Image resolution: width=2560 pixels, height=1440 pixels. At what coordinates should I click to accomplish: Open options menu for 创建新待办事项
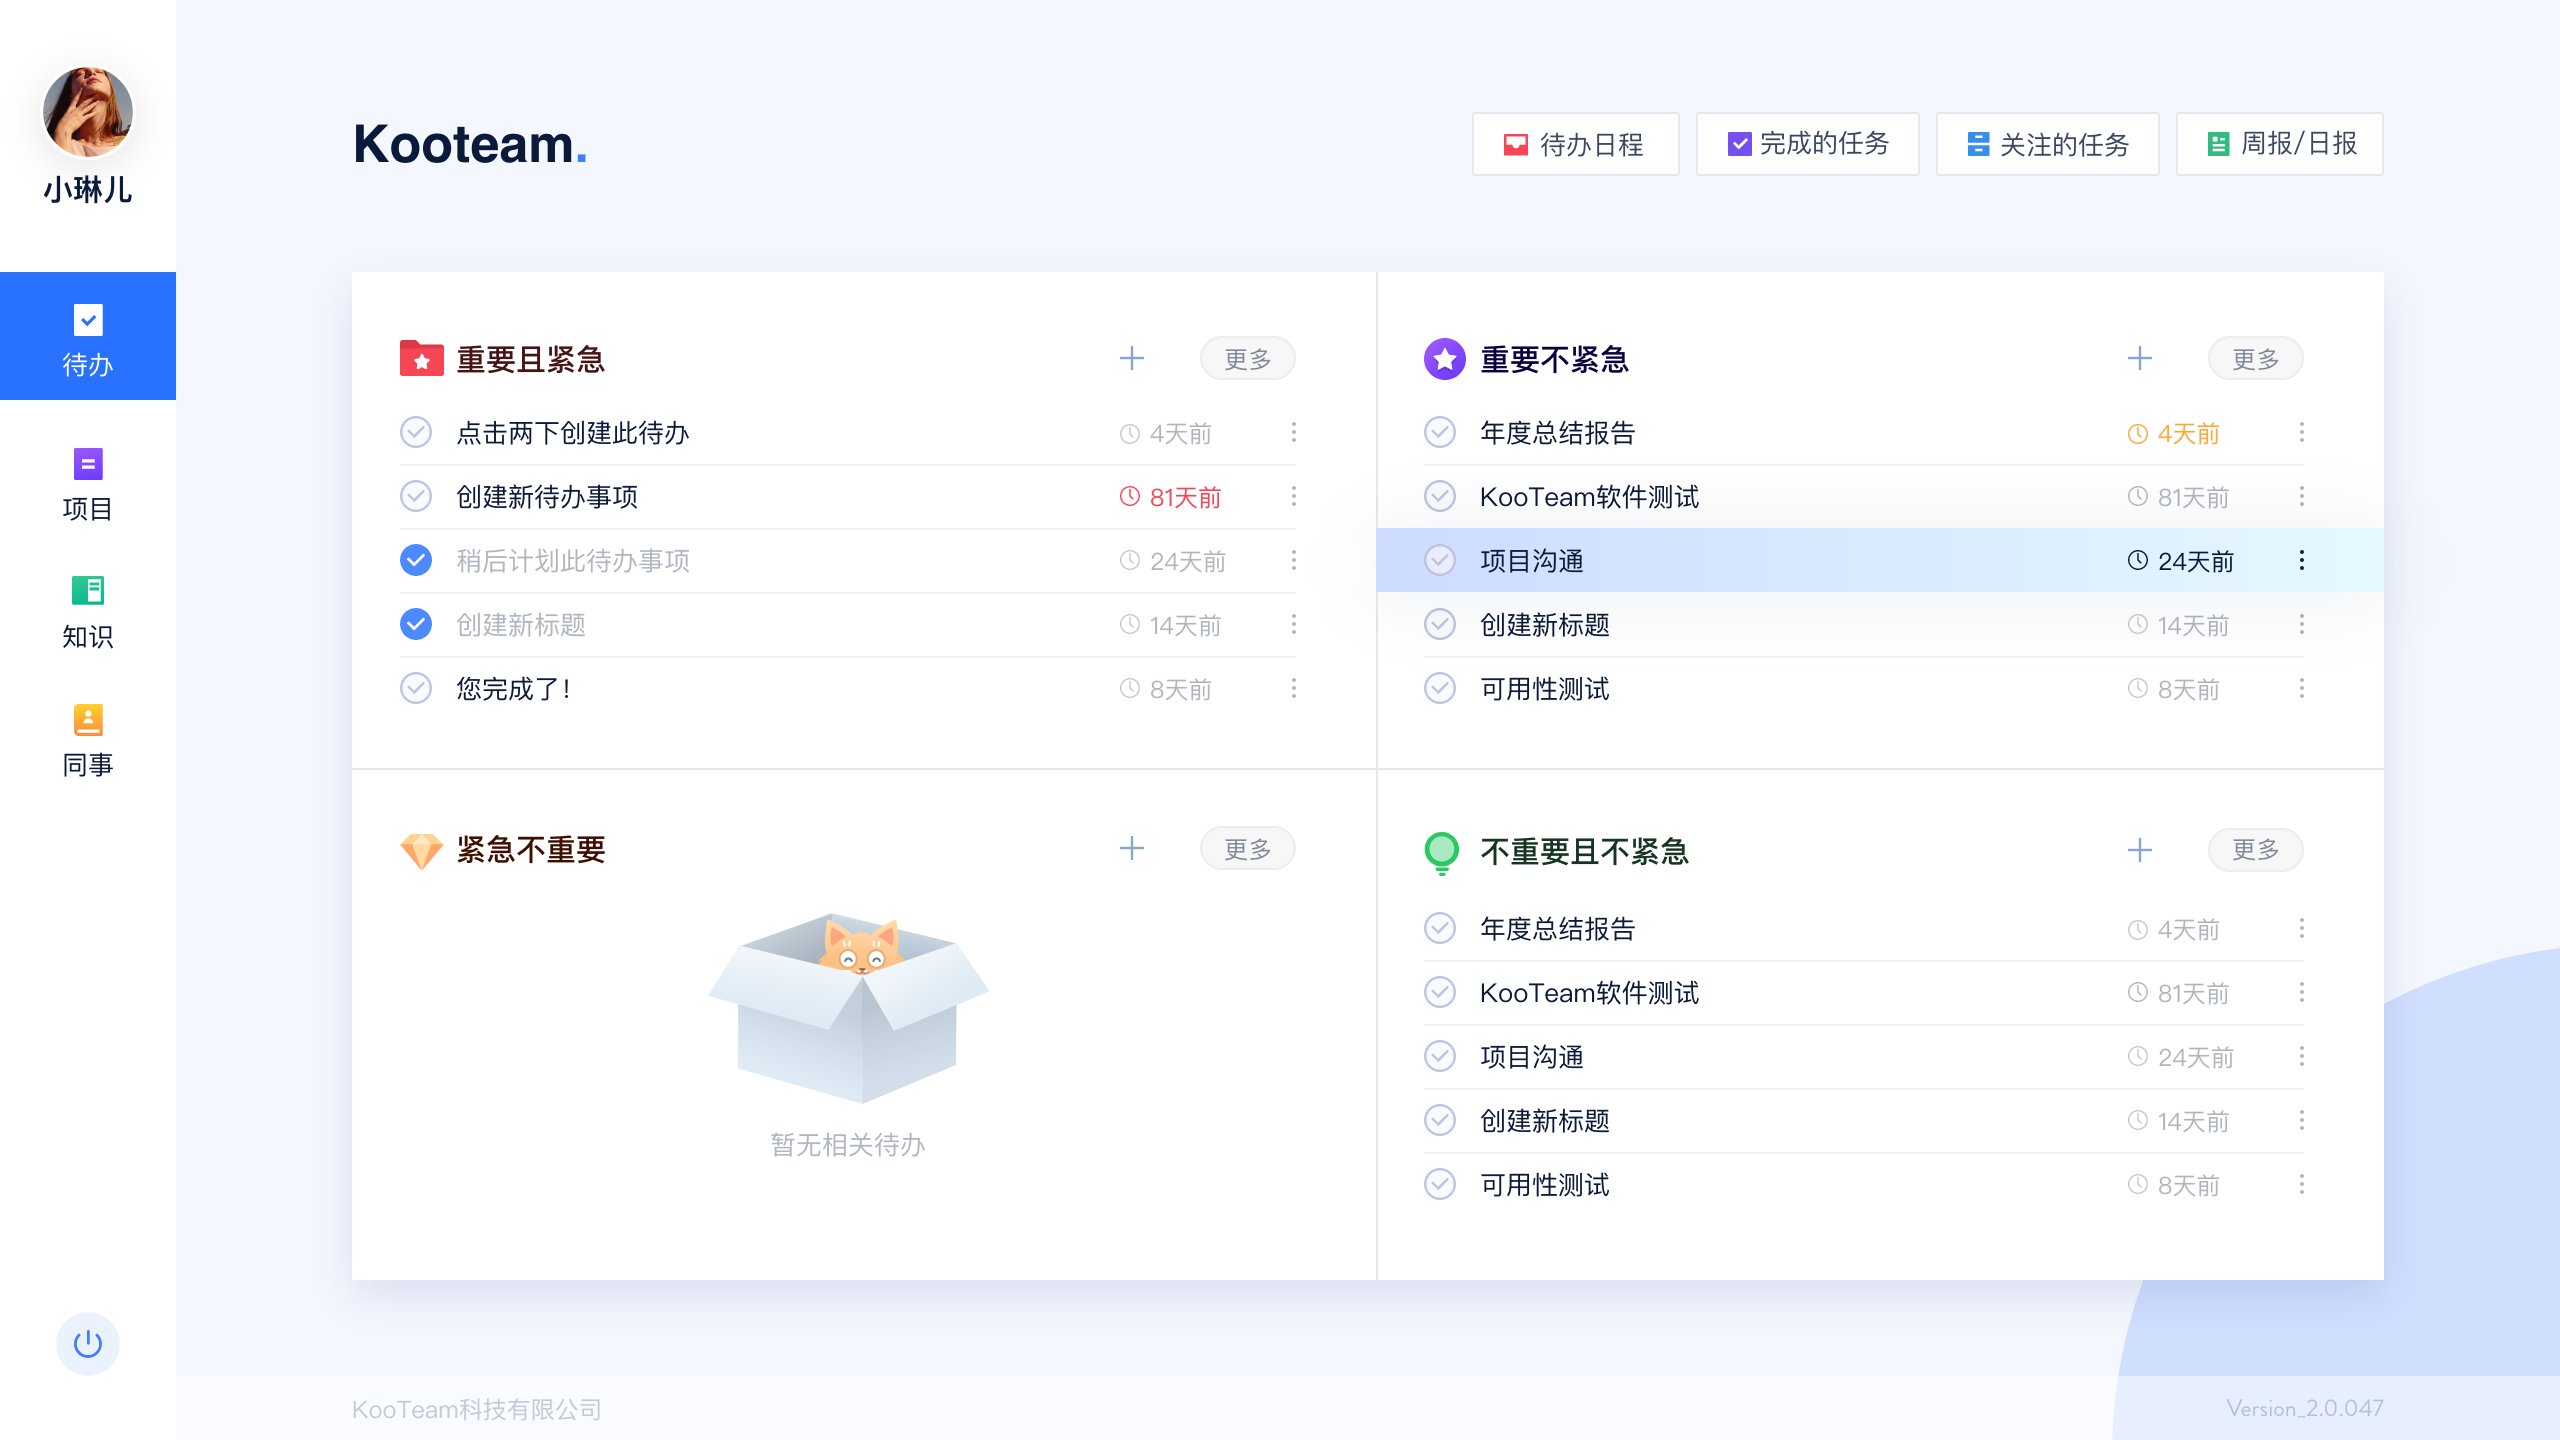(1293, 496)
